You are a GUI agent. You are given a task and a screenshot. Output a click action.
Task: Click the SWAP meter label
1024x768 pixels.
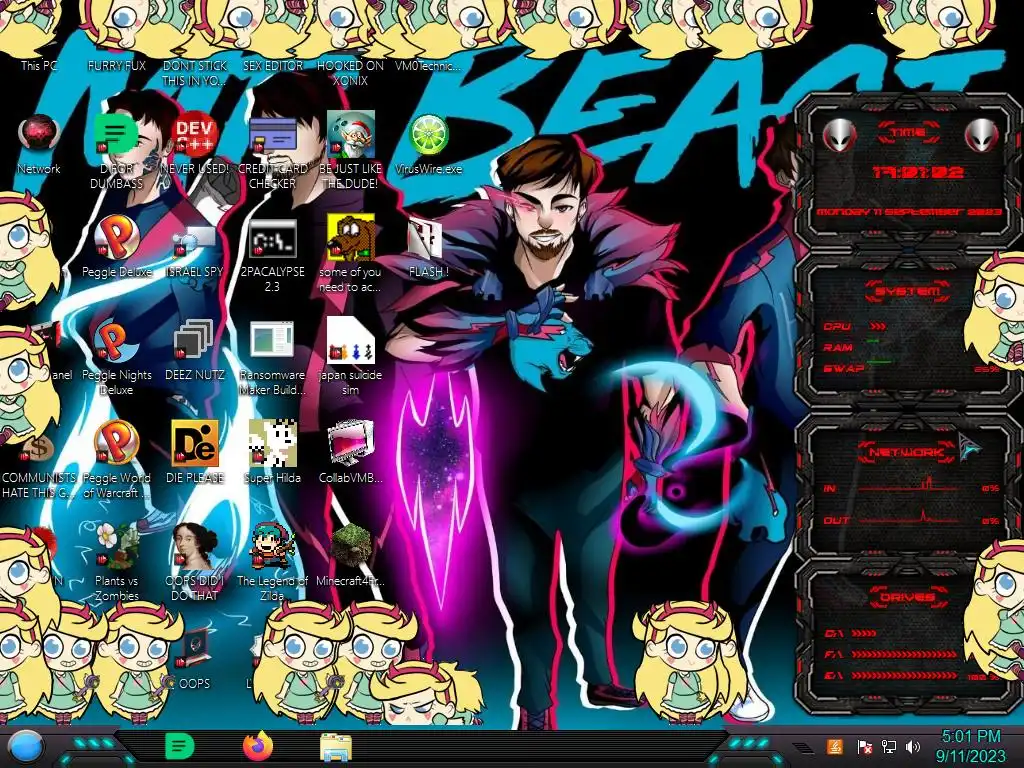coord(843,368)
